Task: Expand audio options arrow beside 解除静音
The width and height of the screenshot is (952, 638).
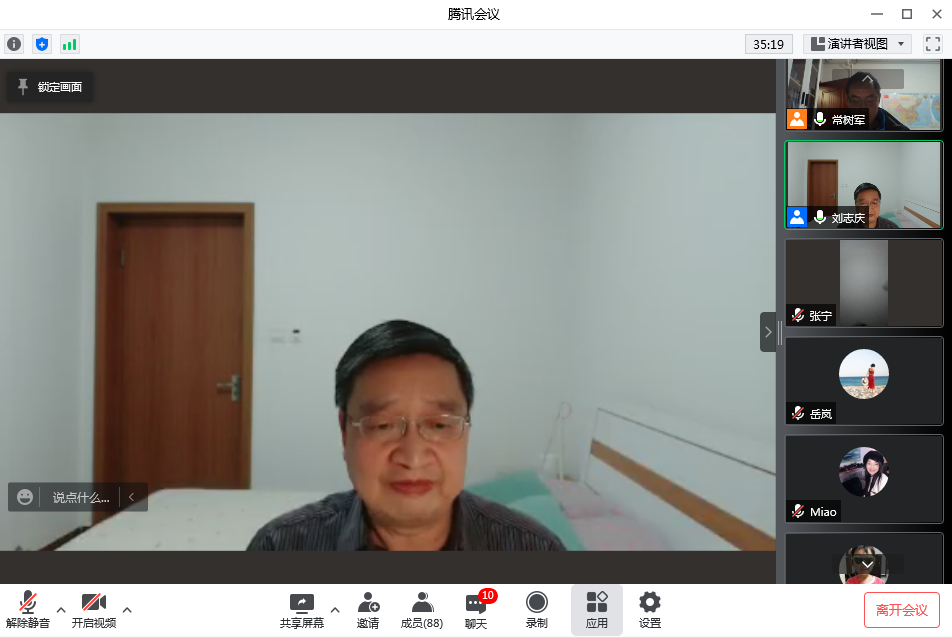Action: tap(61, 609)
